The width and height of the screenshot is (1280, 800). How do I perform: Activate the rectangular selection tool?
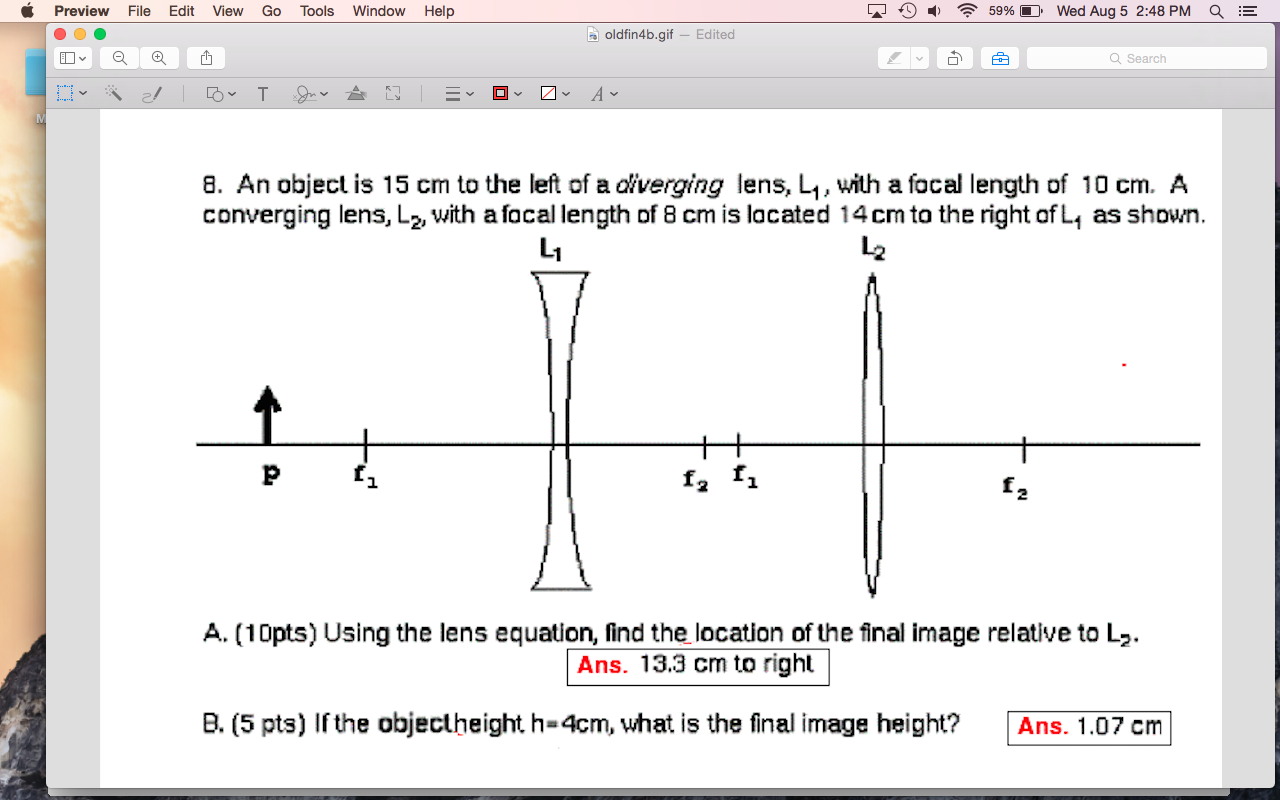(x=65, y=93)
